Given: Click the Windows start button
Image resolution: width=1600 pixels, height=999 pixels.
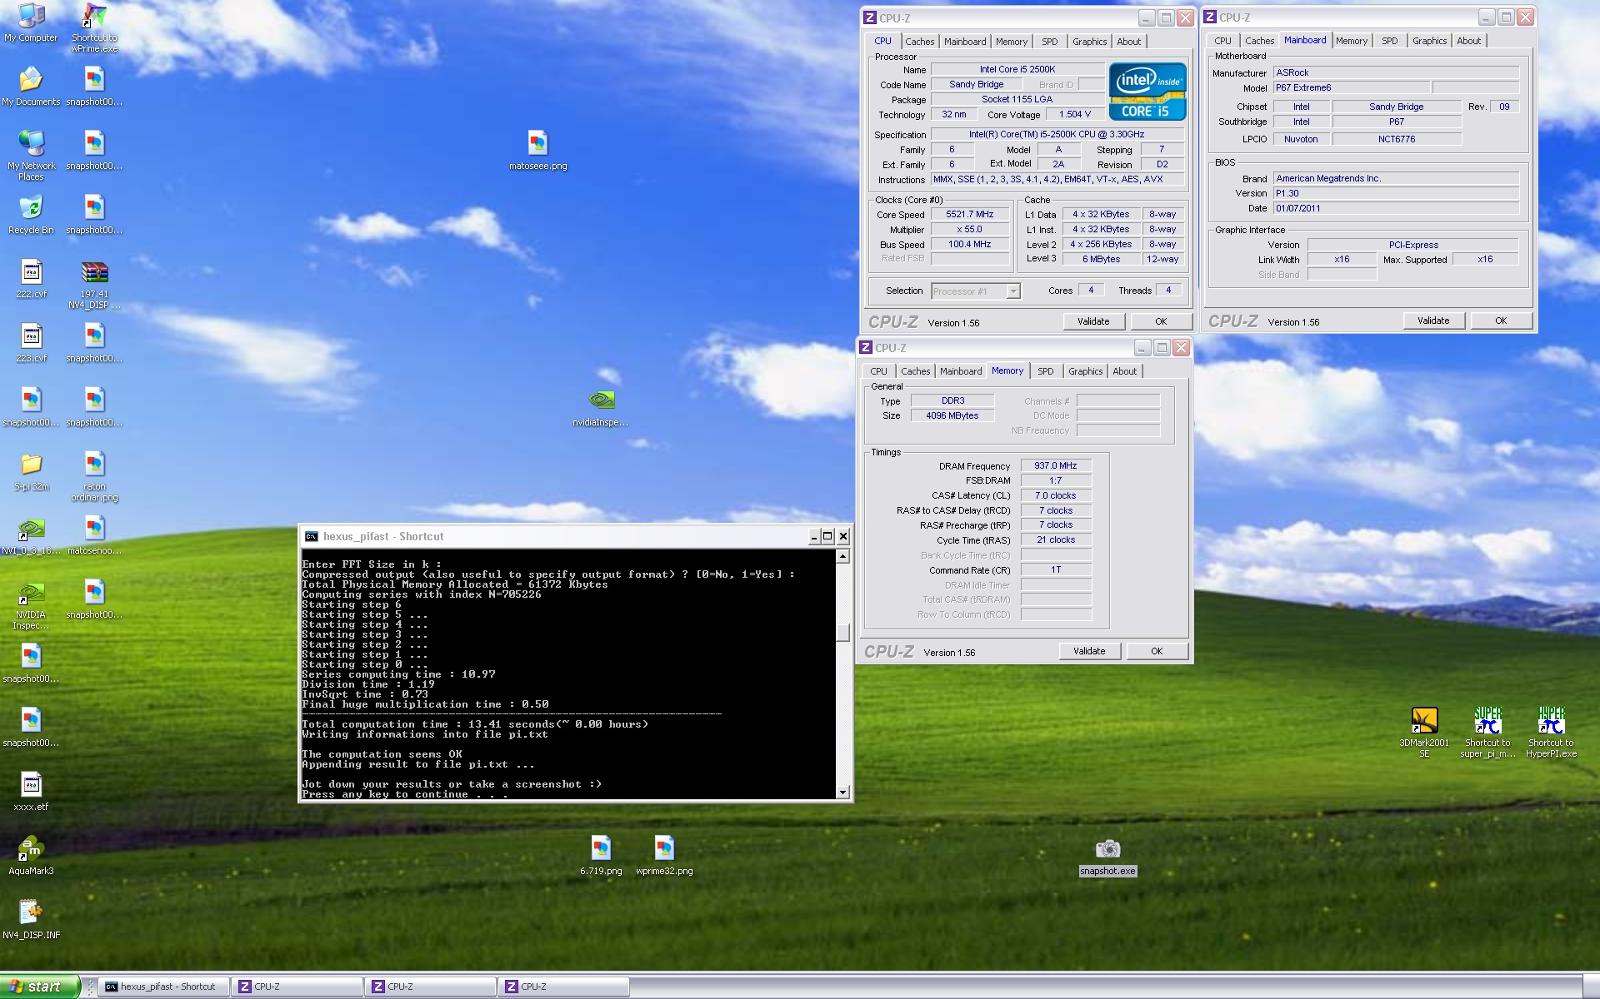Looking at the screenshot, I should point(38,986).
